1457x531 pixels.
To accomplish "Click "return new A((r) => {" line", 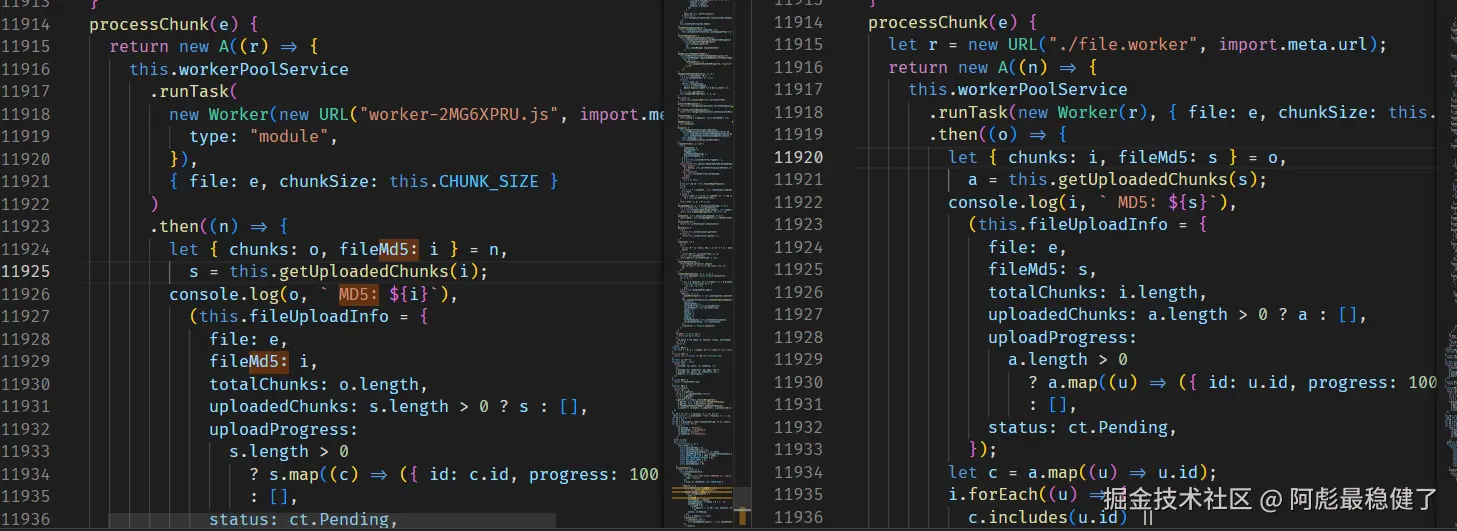I will [x=213, y=47].
